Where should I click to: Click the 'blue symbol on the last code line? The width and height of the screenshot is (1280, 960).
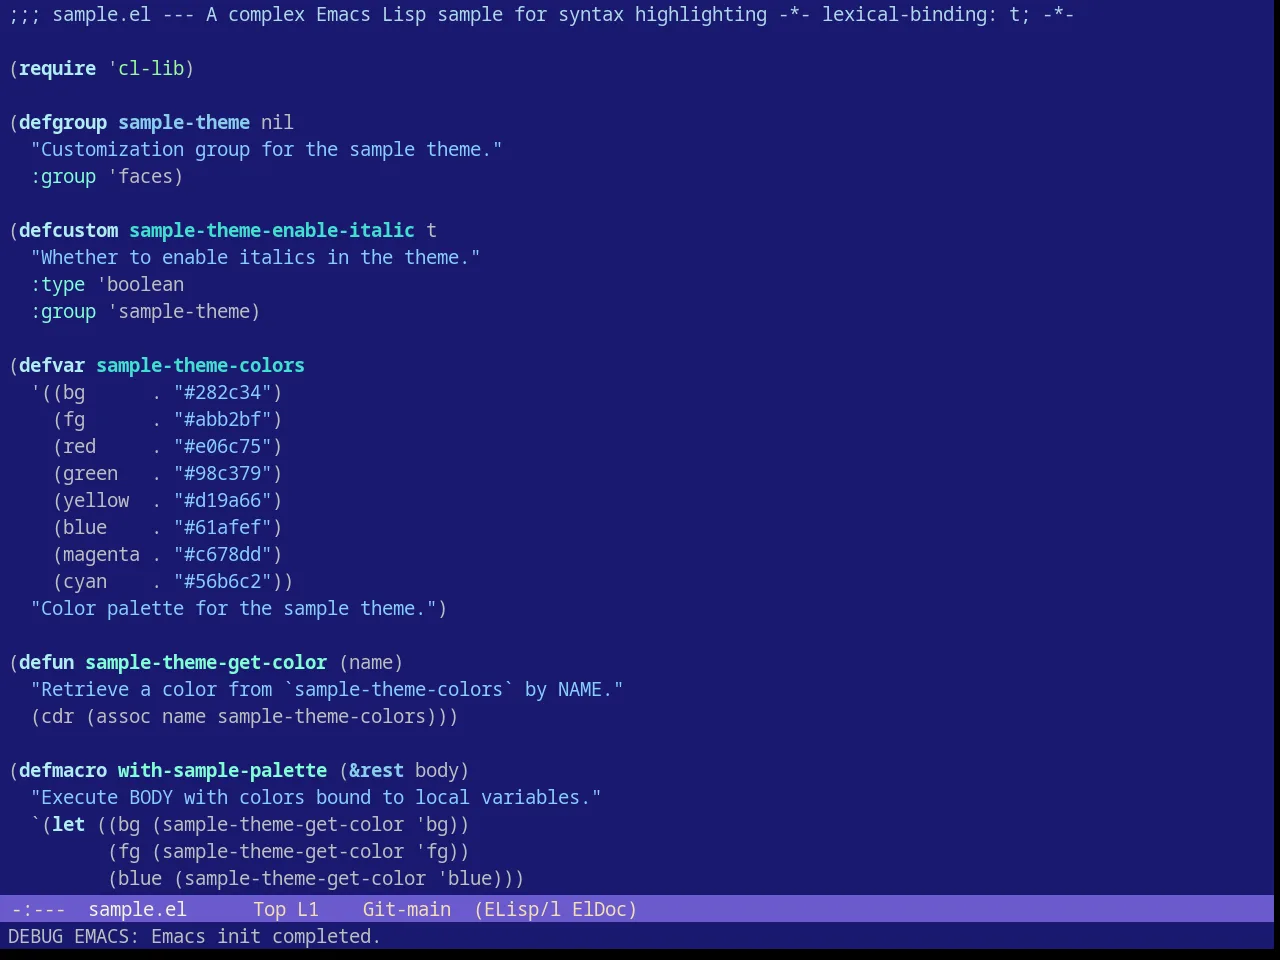pyautogui.click(x=464, y=878)
